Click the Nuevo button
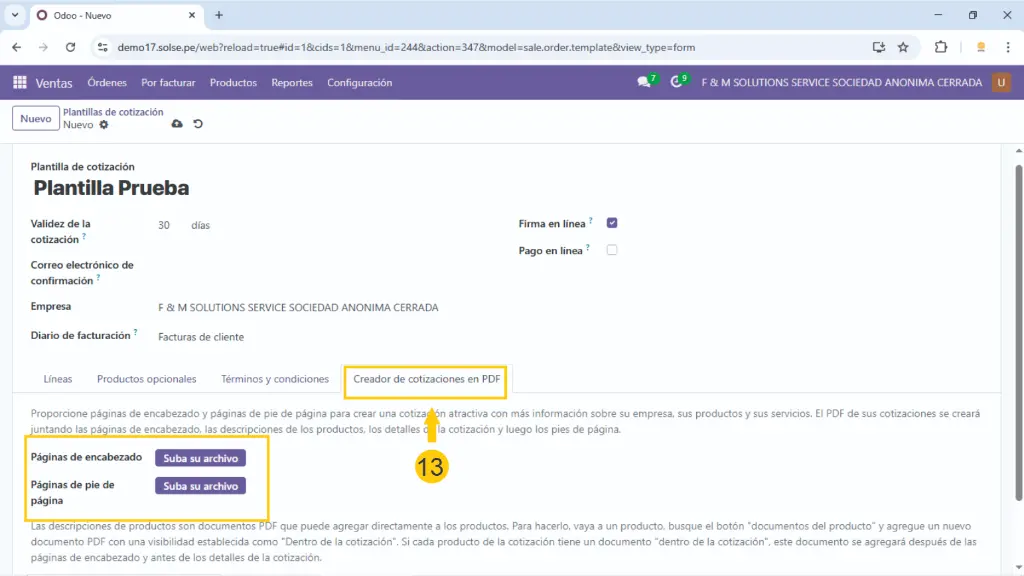 [x=35, y=118]
